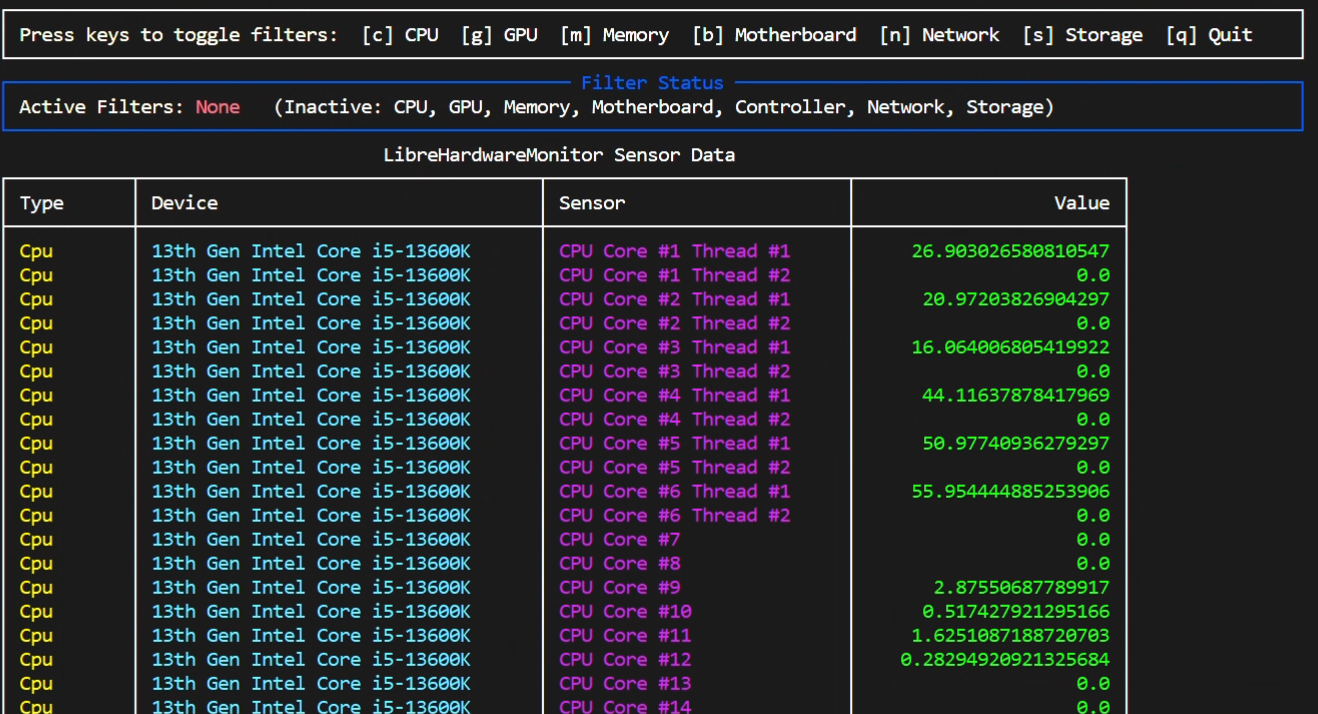Click the [q] Quit hint
The width and height of the screenshot is (1318, 714).
(x=1209, y=35)
